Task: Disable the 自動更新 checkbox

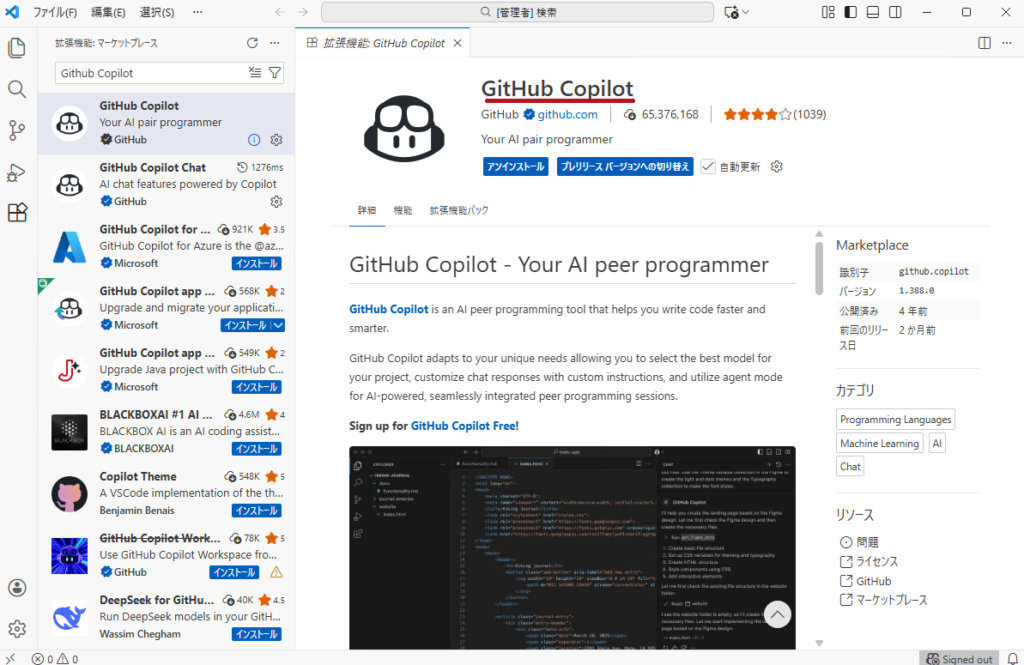Action: [x=709, y=166]
